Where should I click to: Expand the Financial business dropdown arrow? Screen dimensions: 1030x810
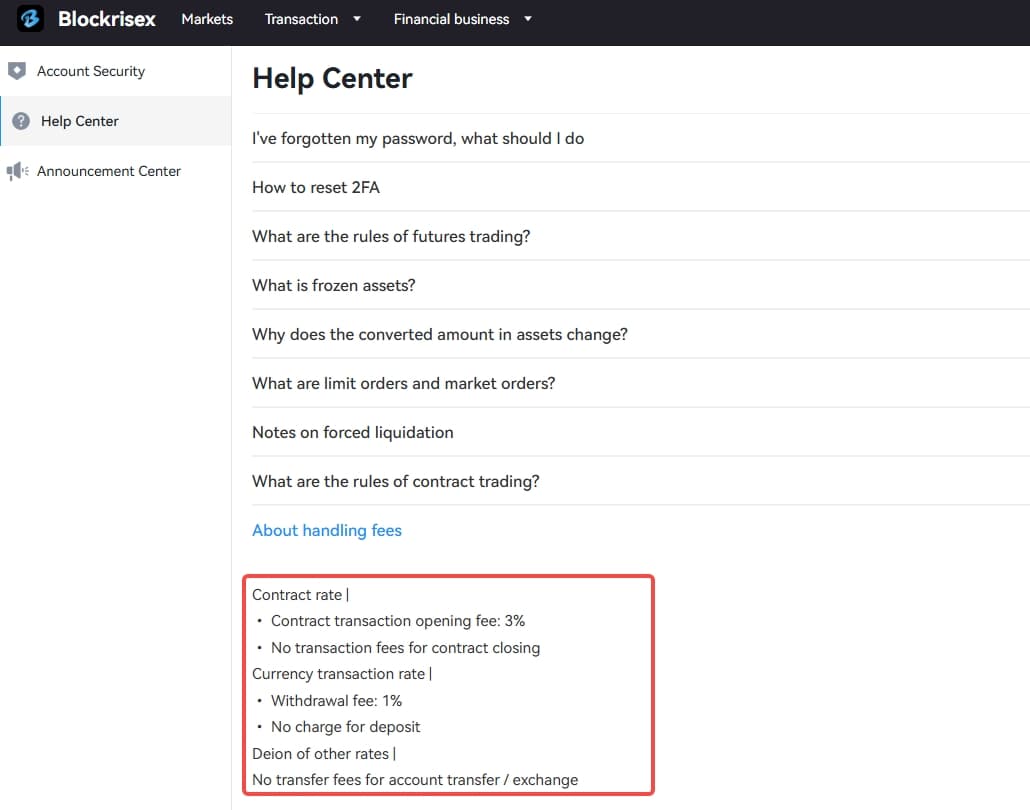[x=527, y=19]
